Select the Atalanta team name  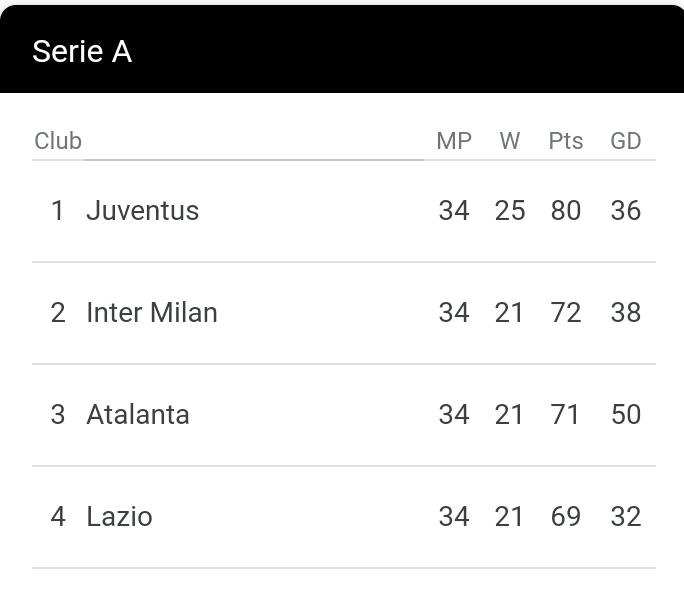tap(138, 414)
